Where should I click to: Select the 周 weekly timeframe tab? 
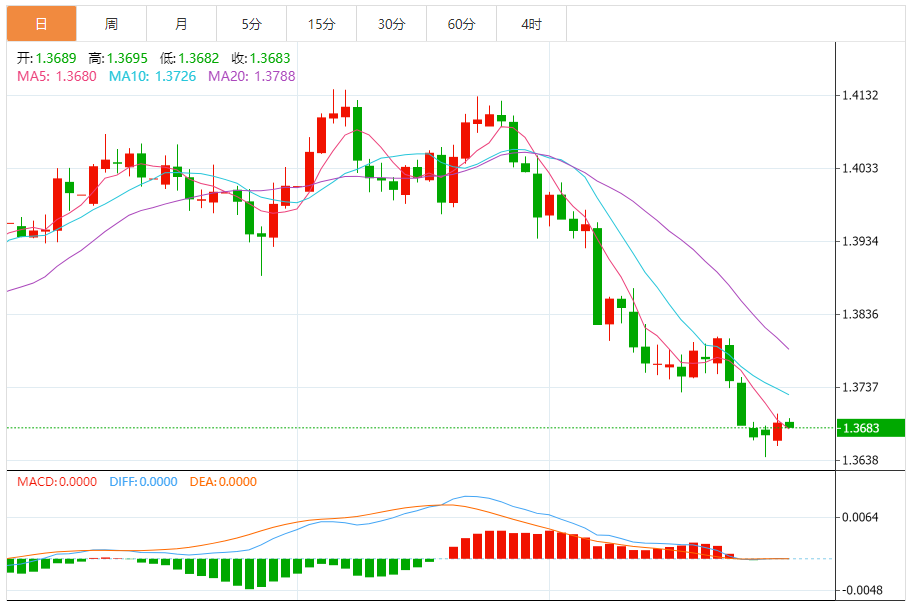(111, 24)
